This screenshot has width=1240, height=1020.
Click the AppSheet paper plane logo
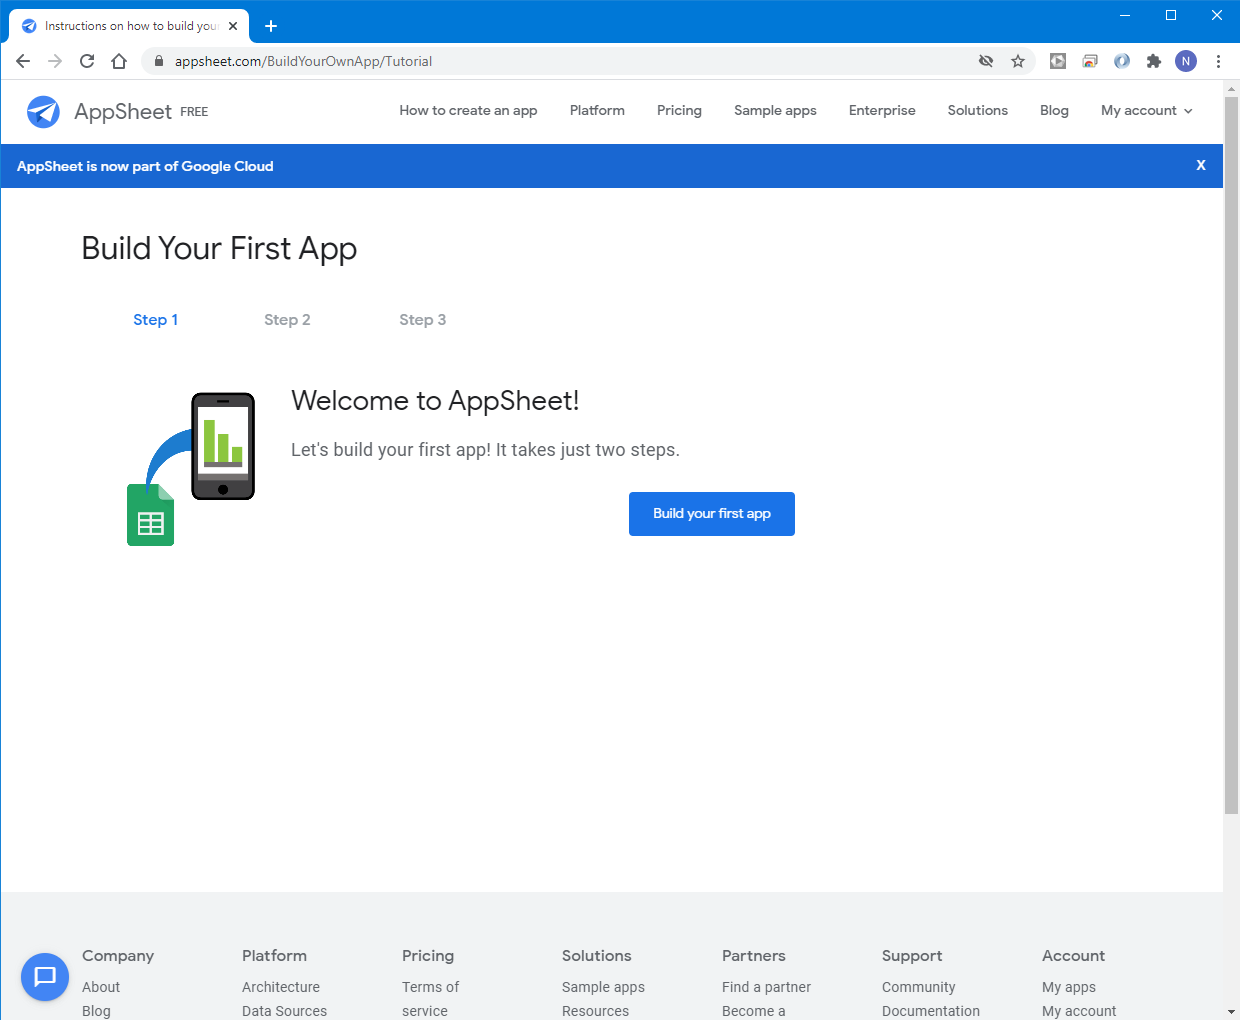[43, 112]
